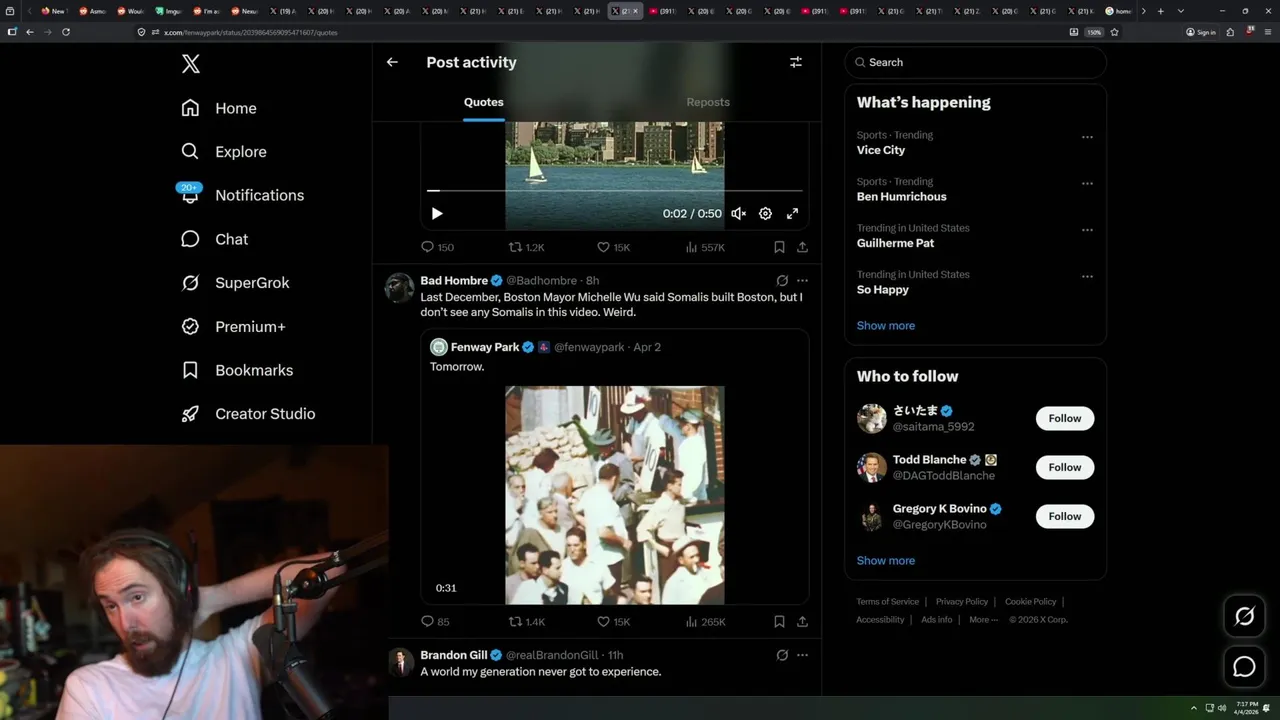The image size is (1280, 720).
Task: Open Bad Hombre profile avatar
Action: 399,288
